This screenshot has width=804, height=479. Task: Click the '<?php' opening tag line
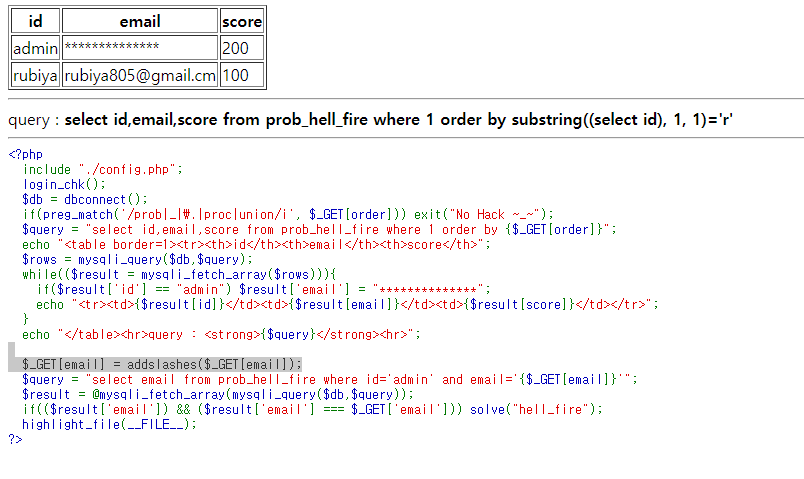tap(26, 154)
